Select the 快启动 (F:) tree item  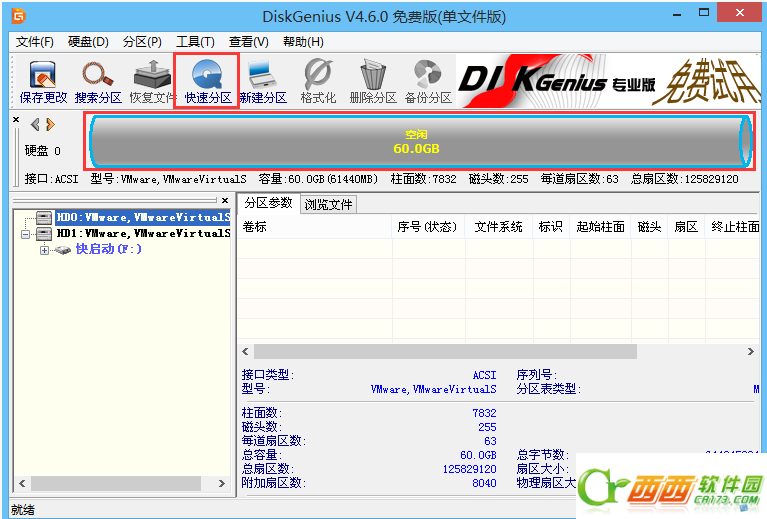tap(109, 249)
